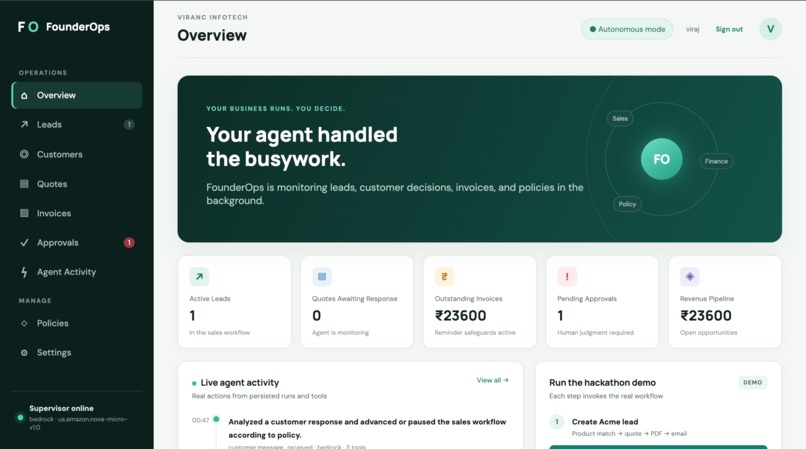Click the Revenue Pipeline ₹23600 amount
The height and width of the screenshot is (449, 806).
(706, 315)
